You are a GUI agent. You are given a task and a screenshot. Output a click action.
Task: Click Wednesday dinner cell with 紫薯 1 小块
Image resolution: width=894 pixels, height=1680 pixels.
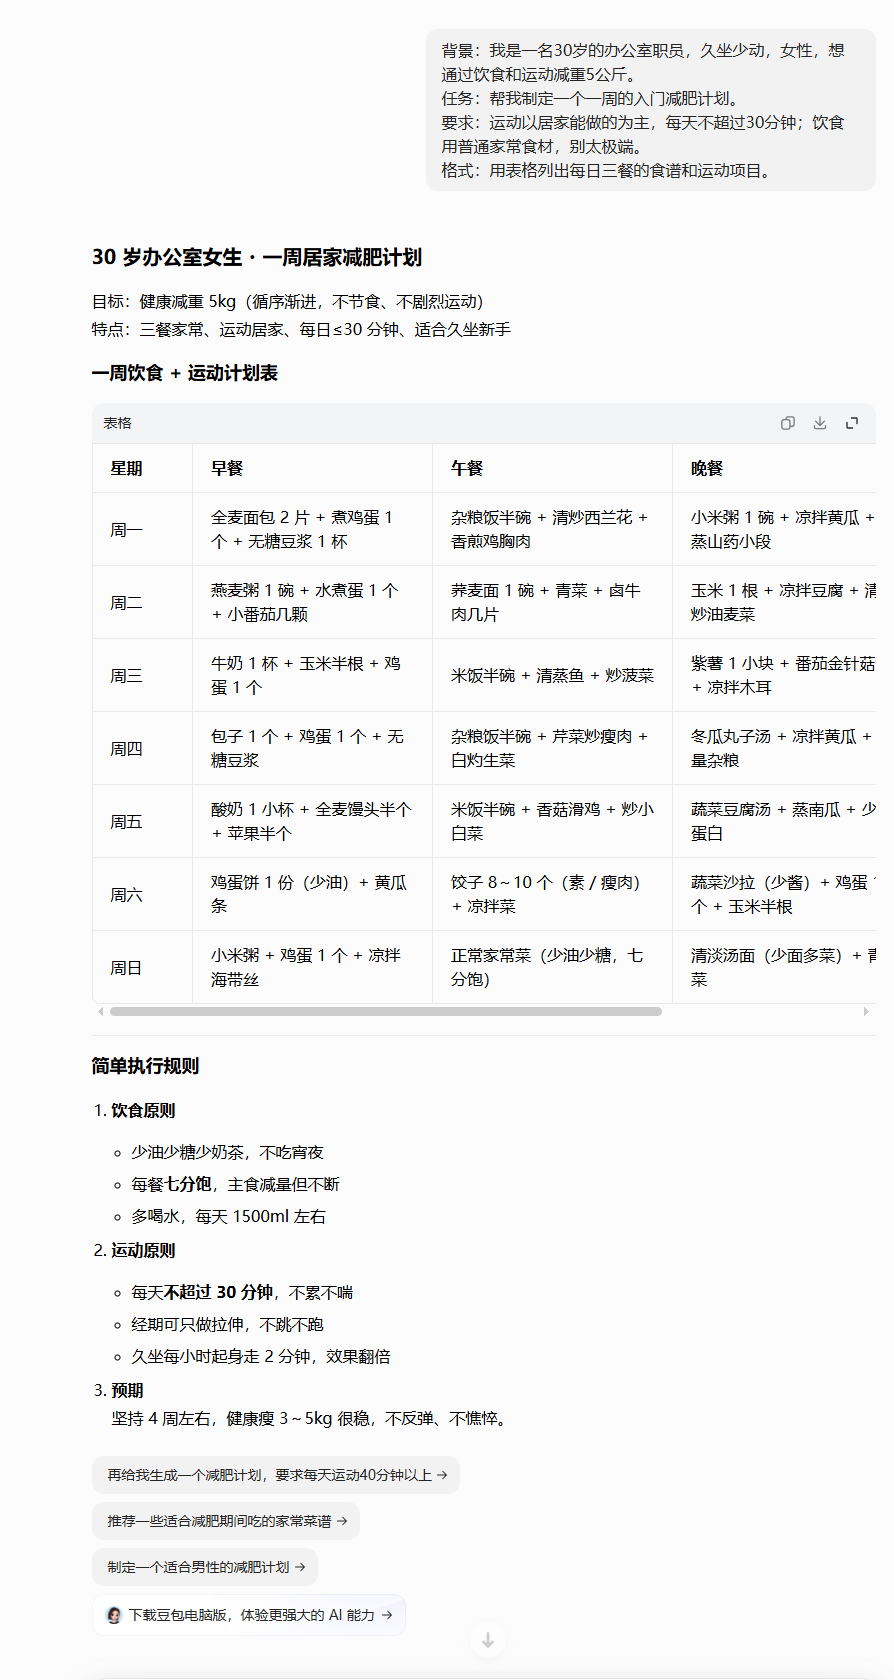(774, 675)
